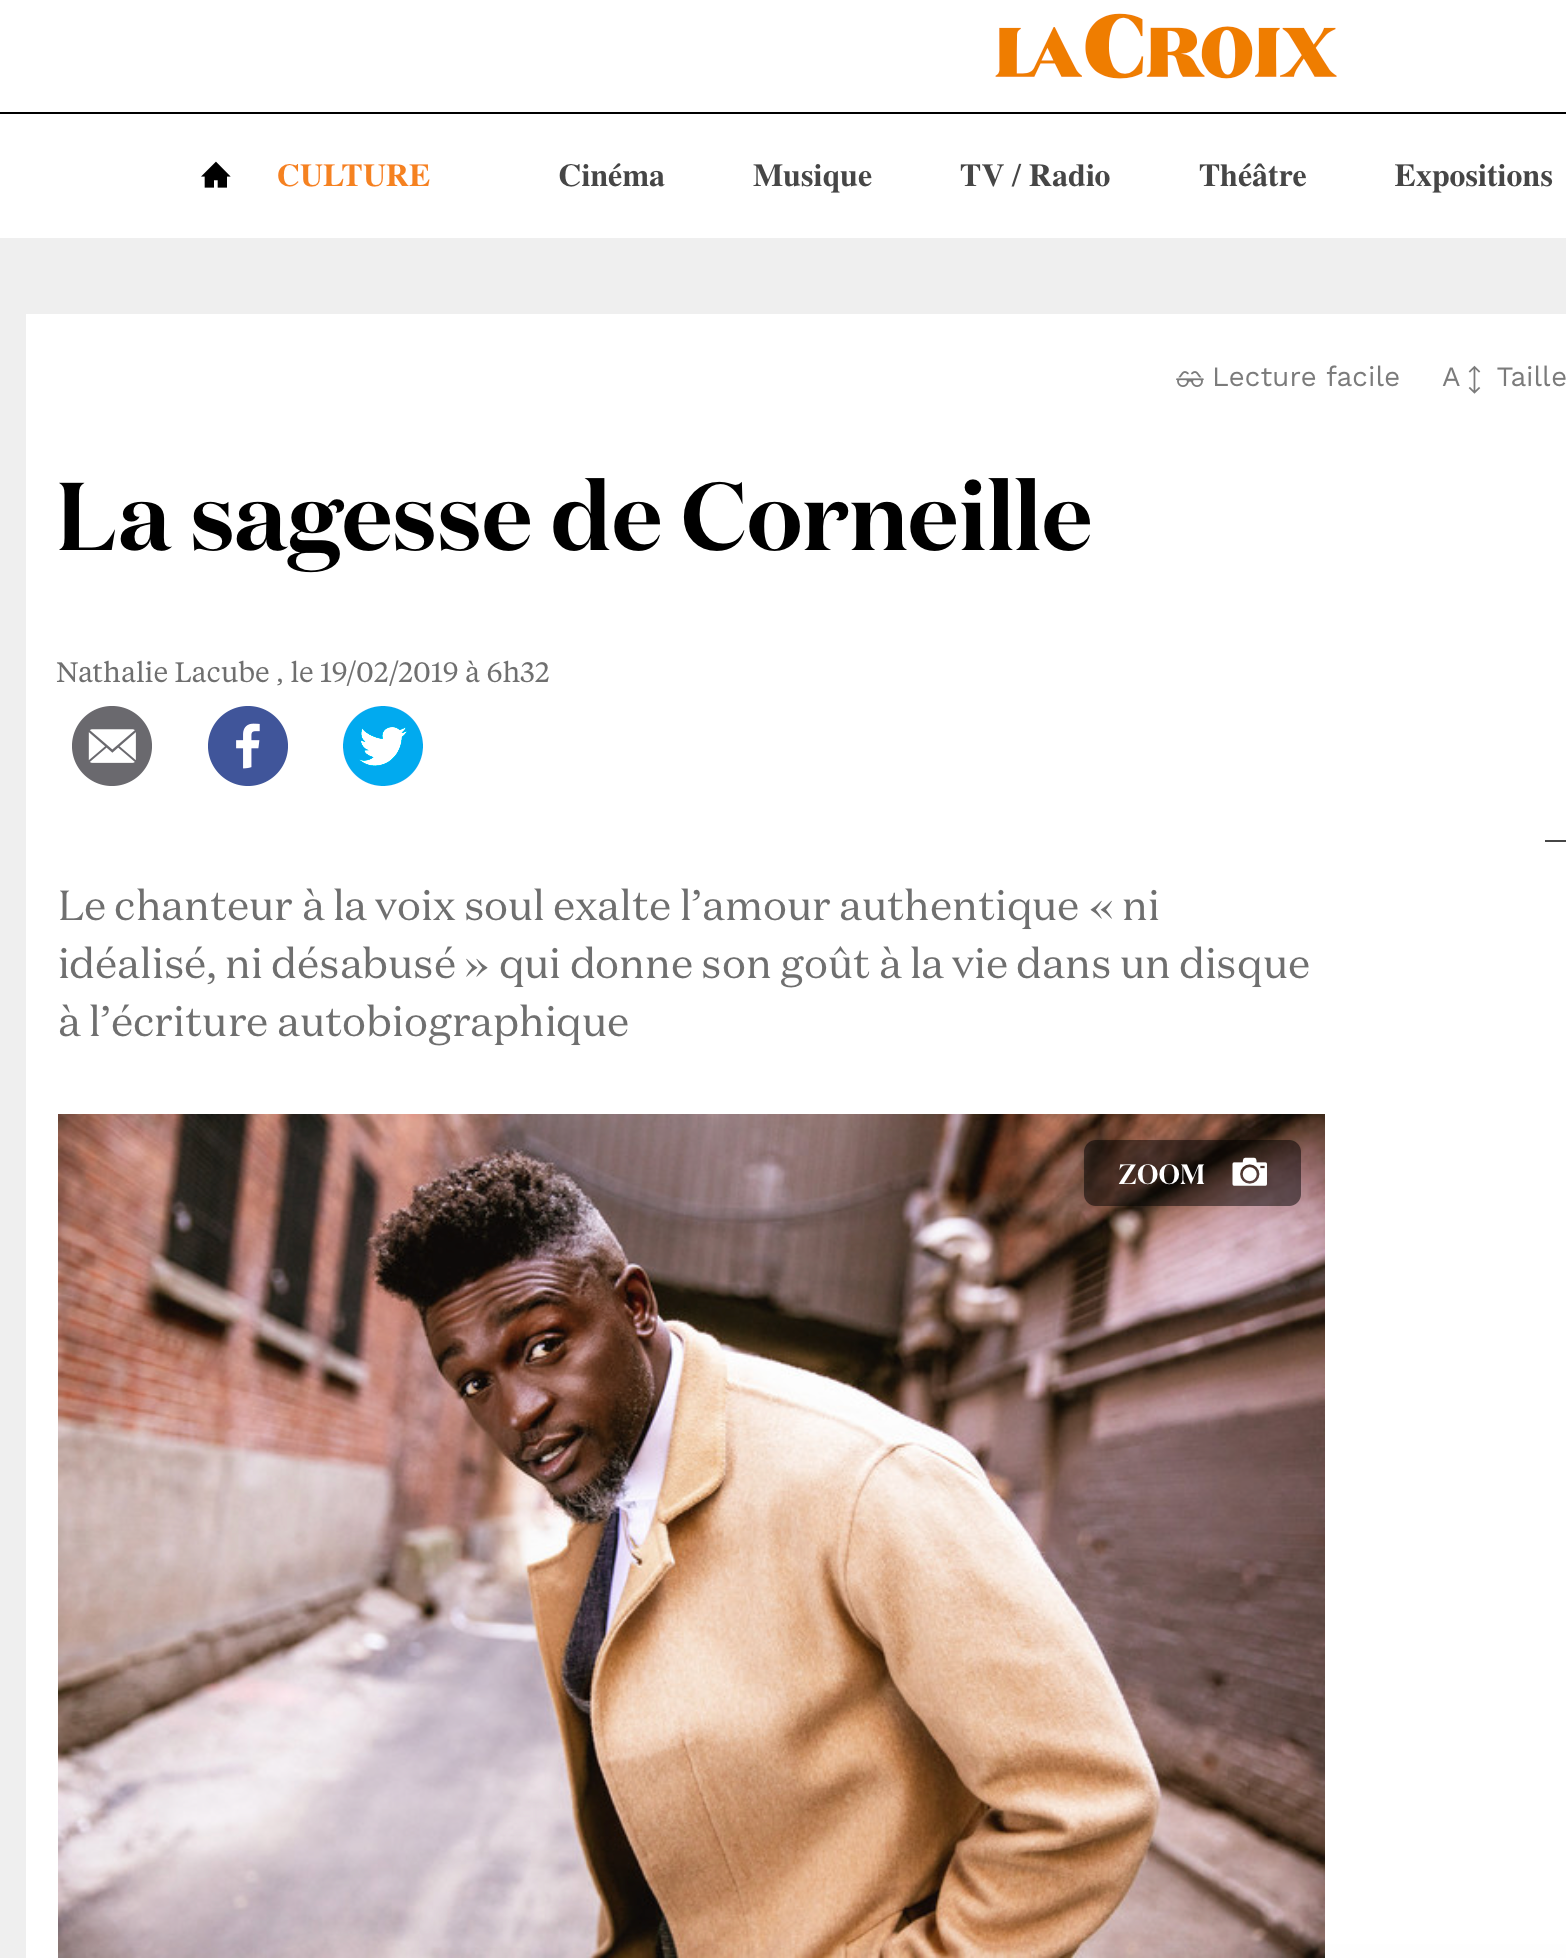Click author name Nathalie Lacube

point(163,672)
